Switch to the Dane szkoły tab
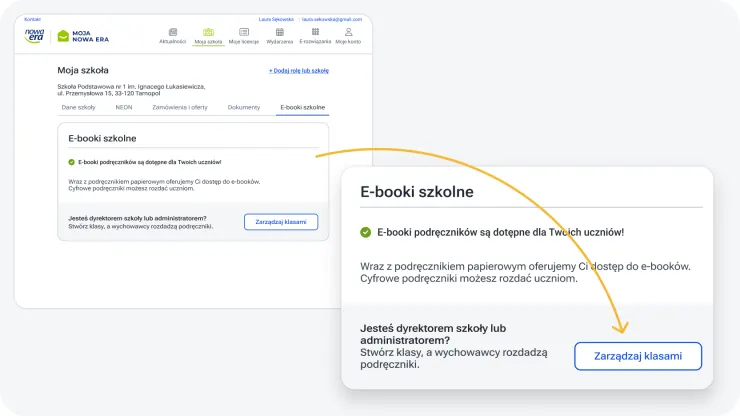The width and height of the screenshot is (740, 416). click(77, 107)
